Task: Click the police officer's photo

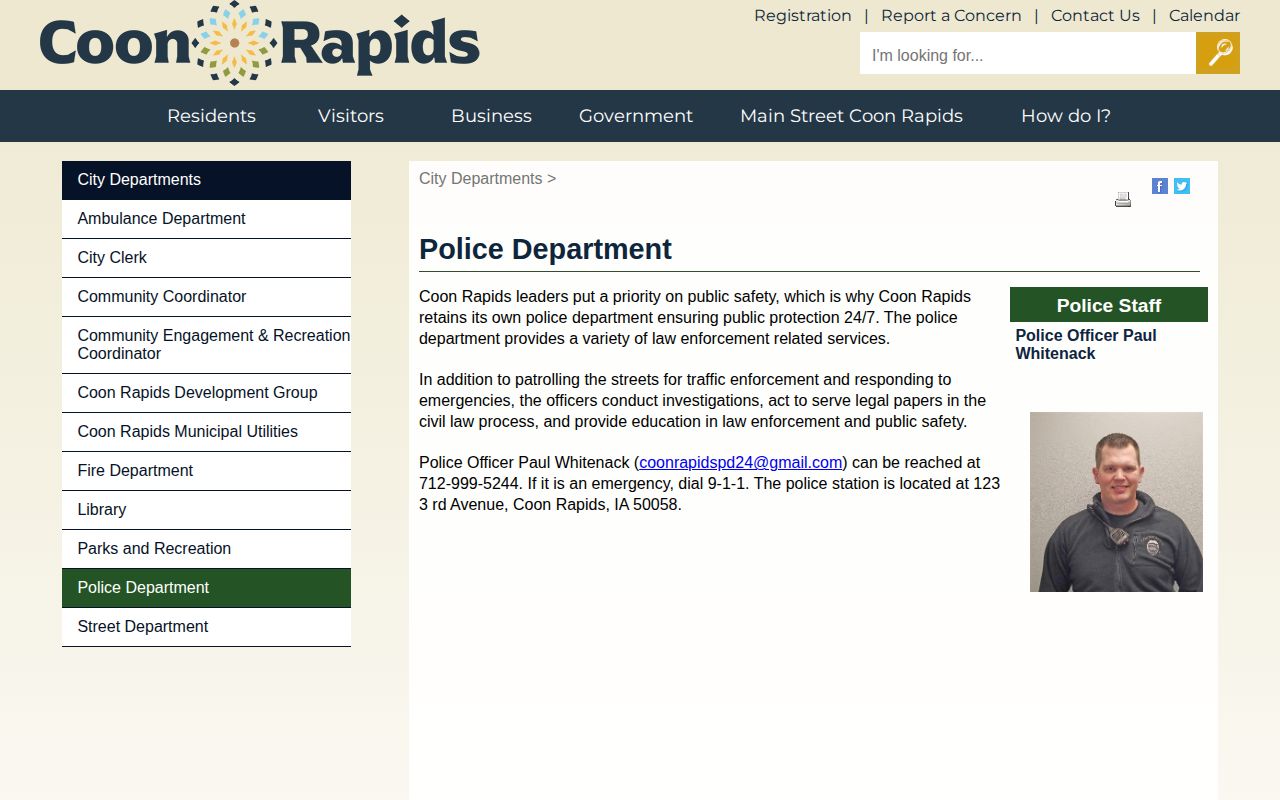Action: point(1116,502)
